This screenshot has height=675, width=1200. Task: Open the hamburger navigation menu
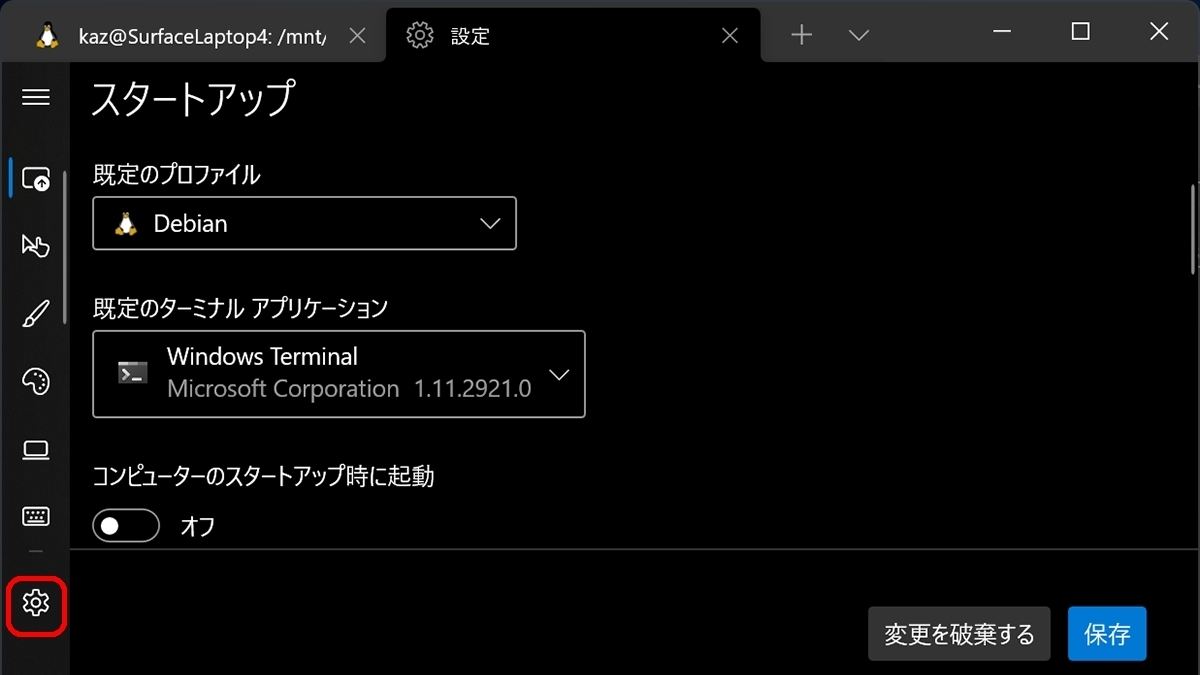point(36,97)
